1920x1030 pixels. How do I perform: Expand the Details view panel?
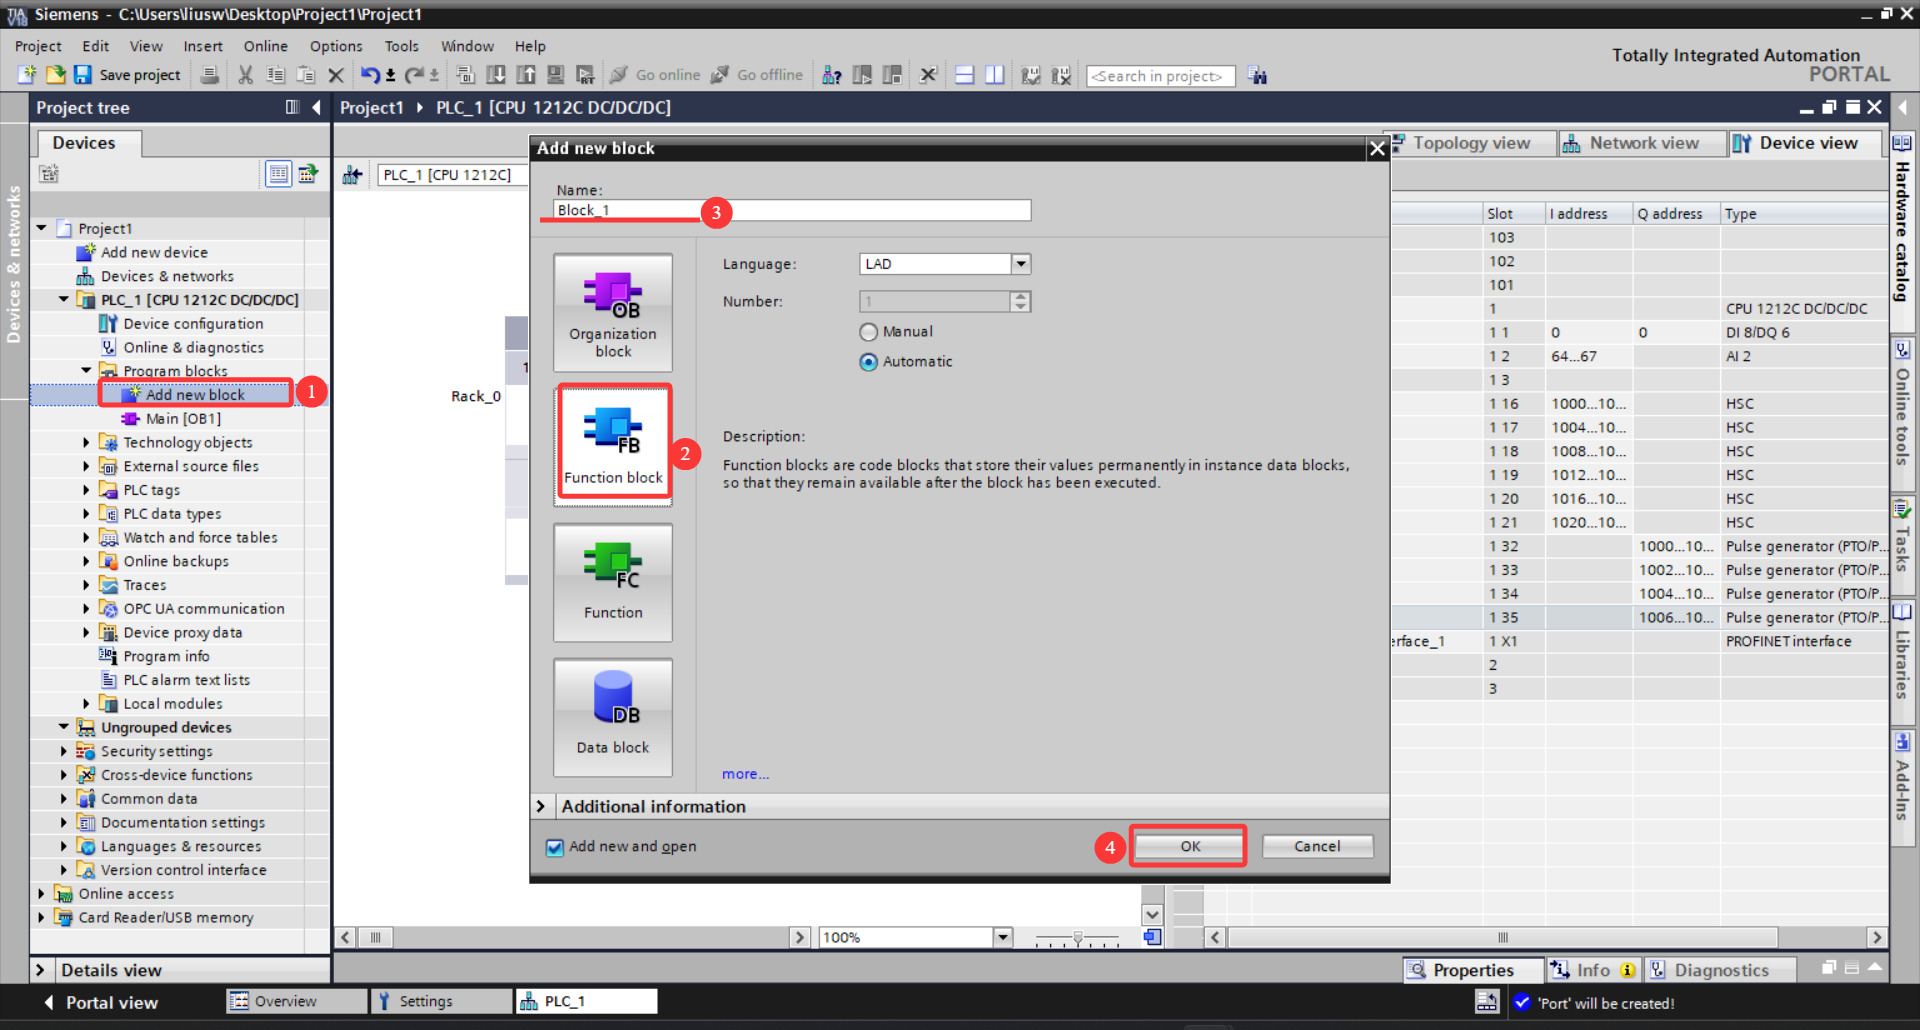(41, 970)
